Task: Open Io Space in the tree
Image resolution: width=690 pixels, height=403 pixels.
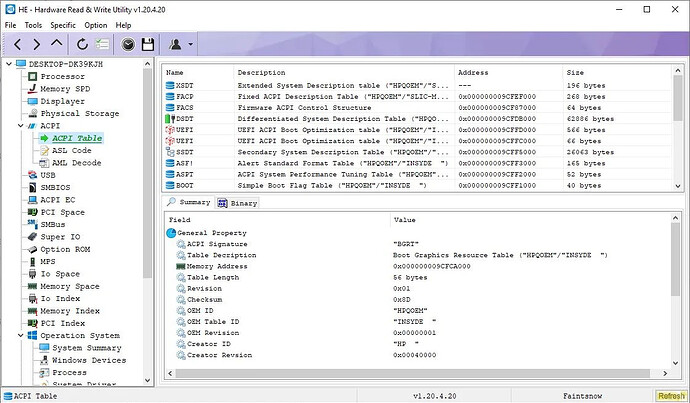Action: pos(60,274)
